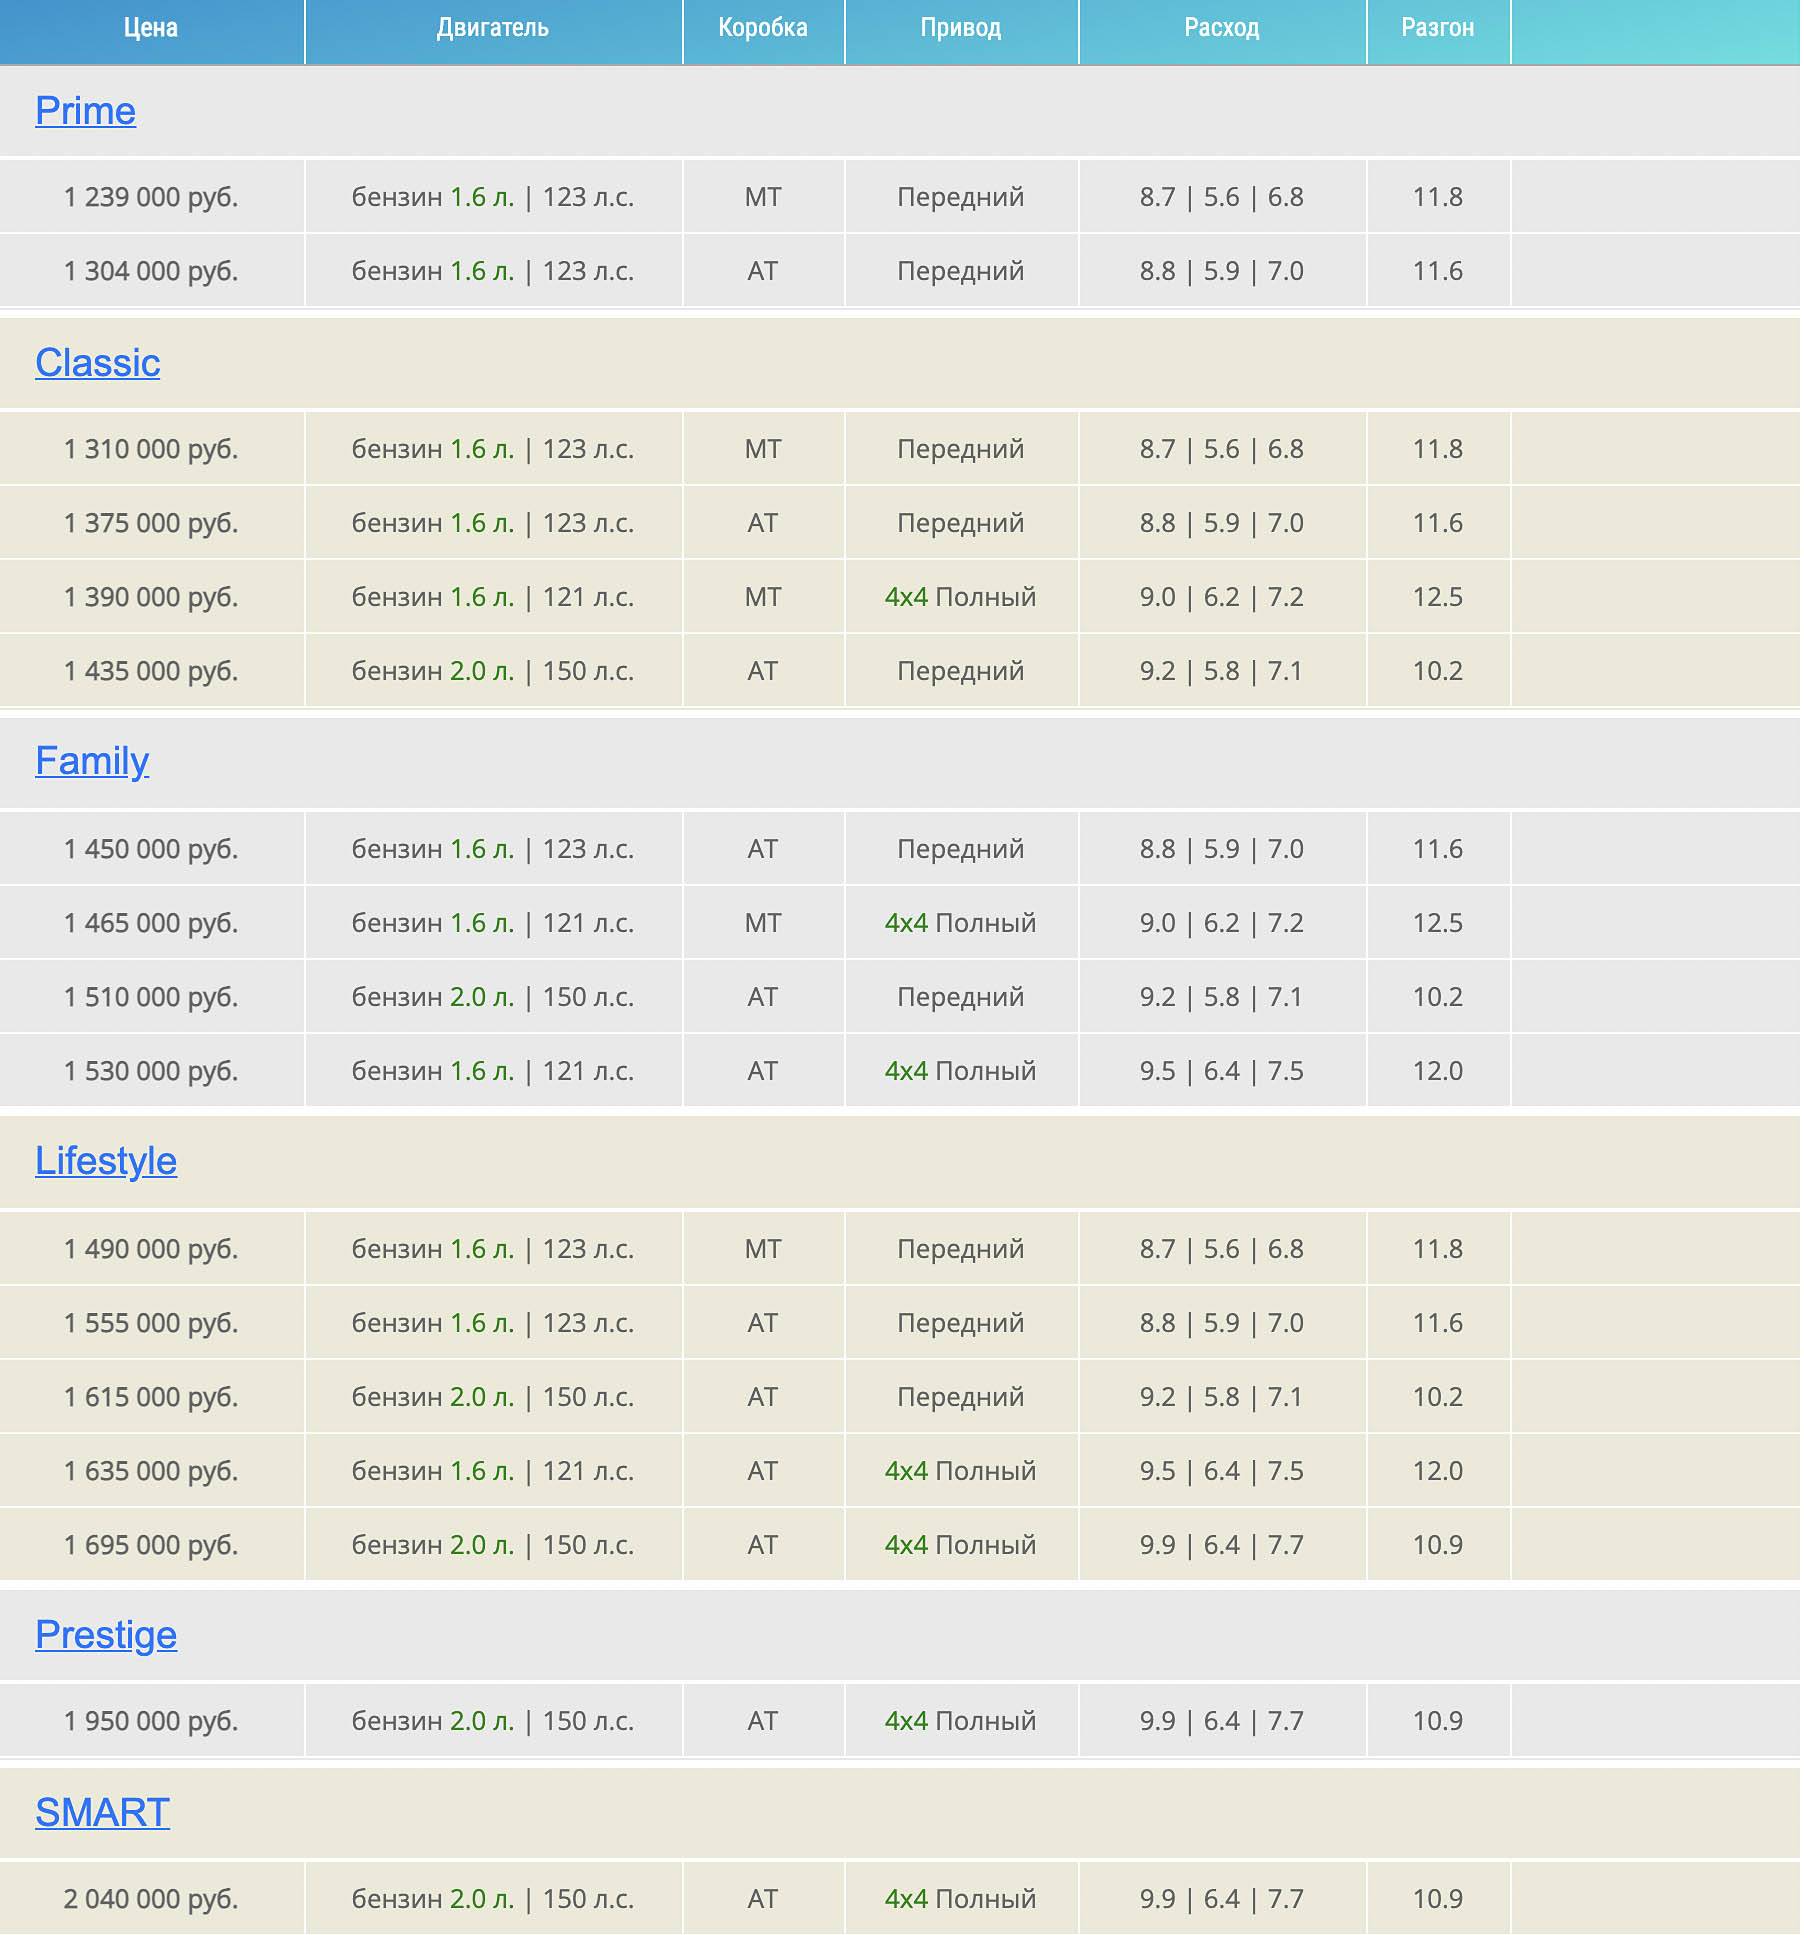Open the SMART trim link
Image resolution: width=1804 pixels, height=1935 pixels.
(x=102, y=1813)
